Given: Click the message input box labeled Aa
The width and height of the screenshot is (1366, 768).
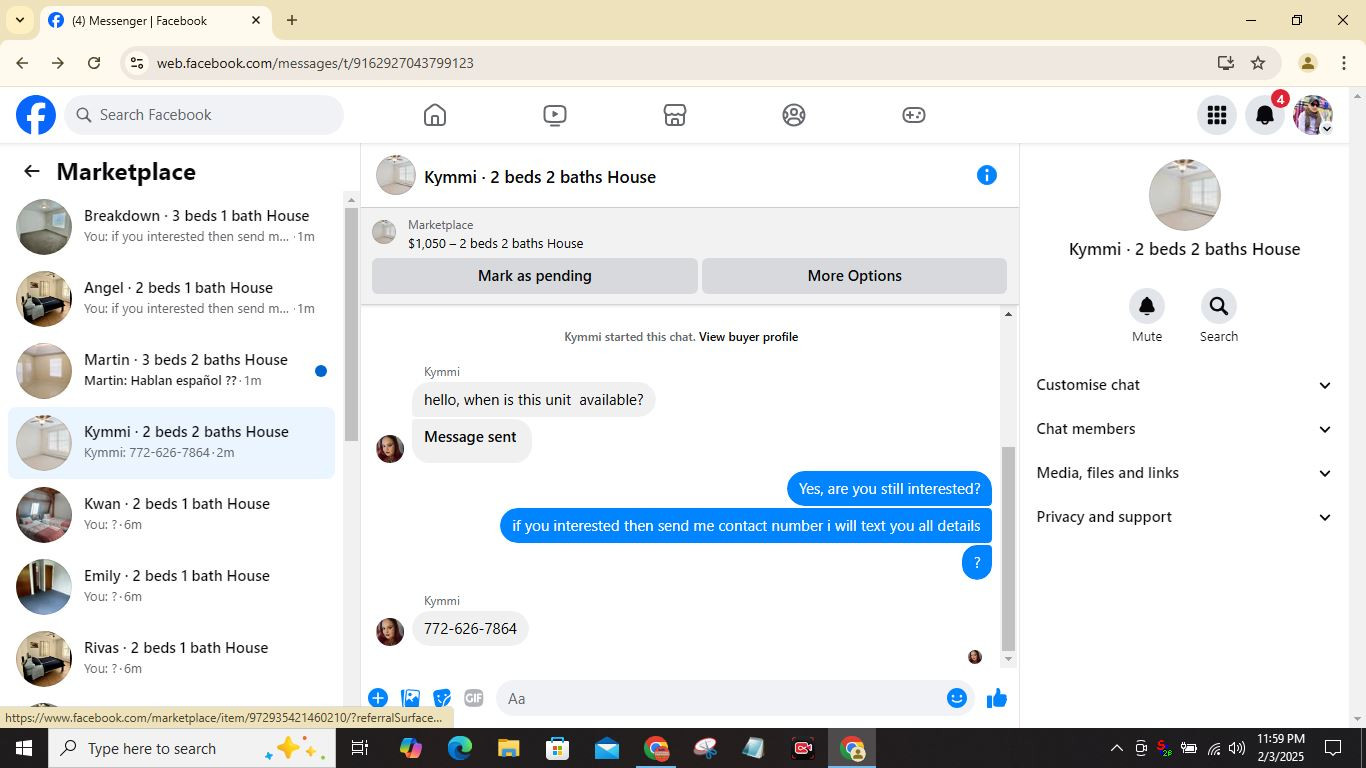Looking at the screenshot, I should 734,698.
